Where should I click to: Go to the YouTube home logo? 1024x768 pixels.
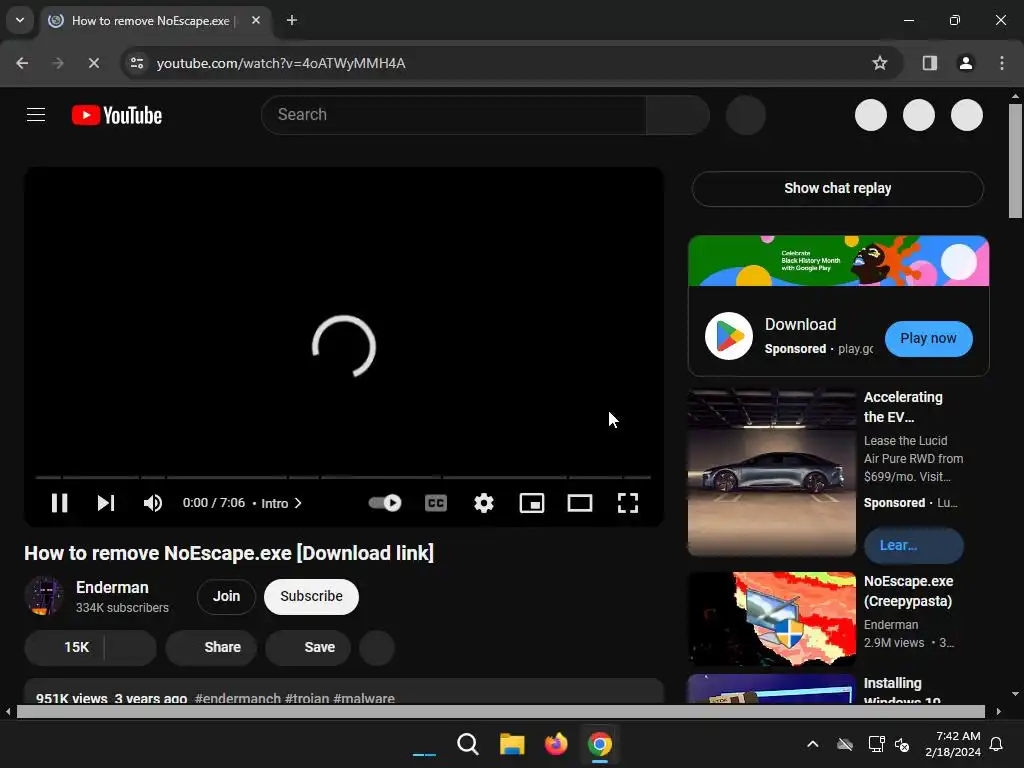[117, 116]
